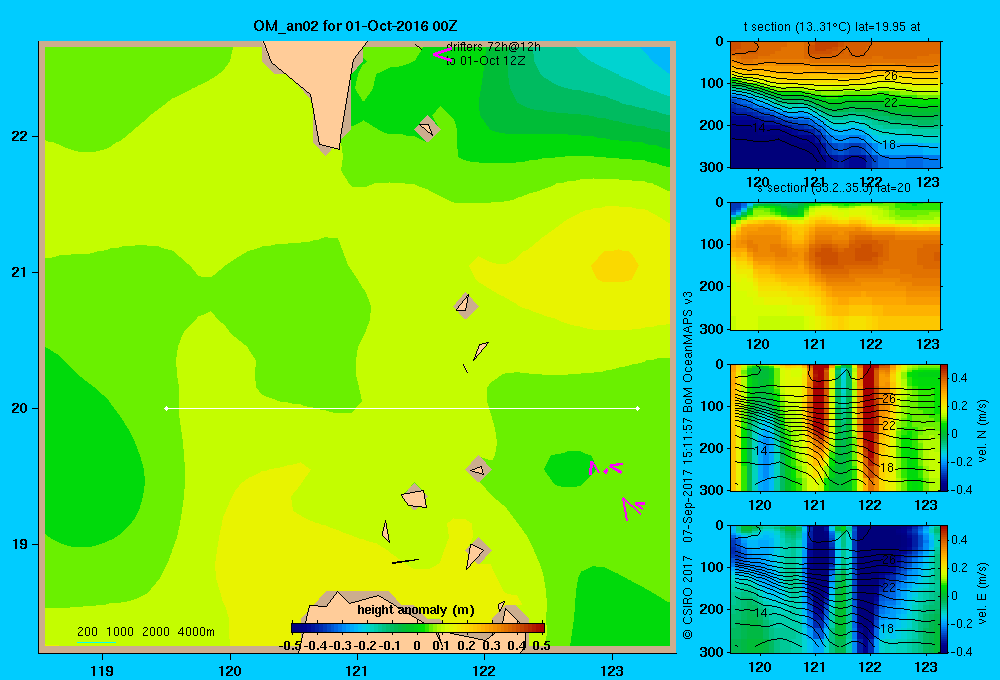This screenshot has height=680, width=1000.
Task: Click the 200 depth contour legend entry
Action: point(87,632)
